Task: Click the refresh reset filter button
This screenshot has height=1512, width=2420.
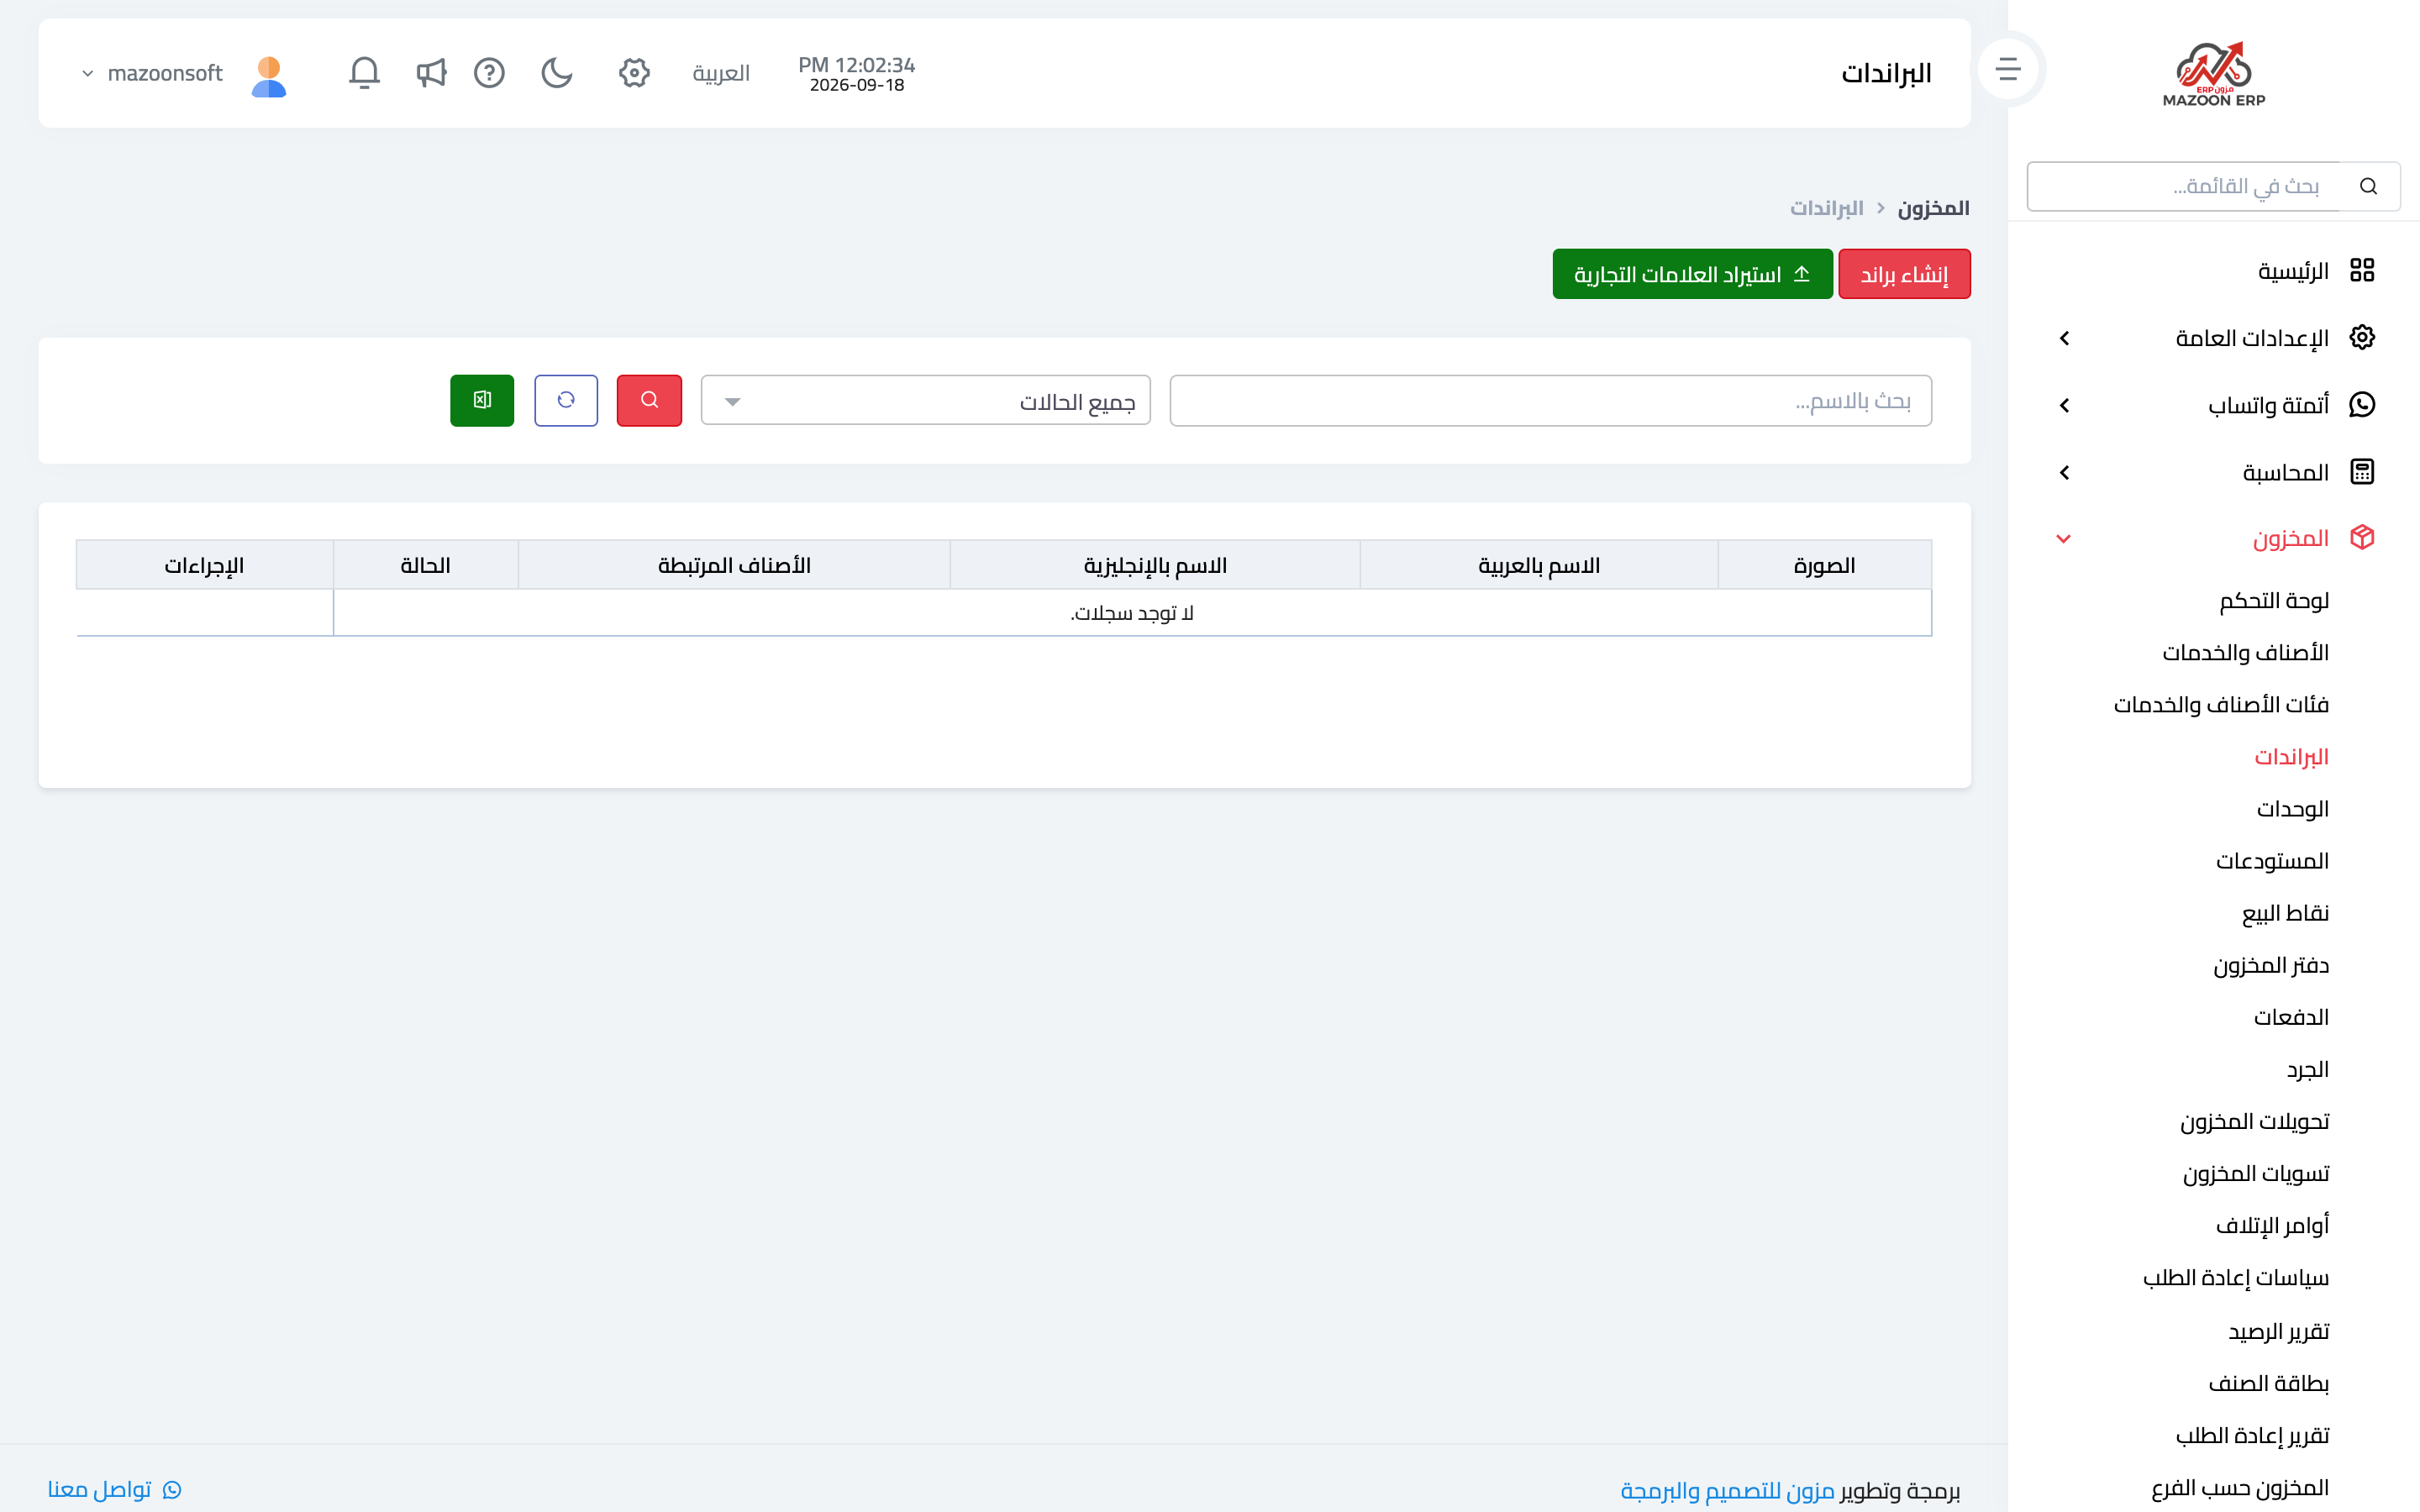Action: click(x=566, y=400)
